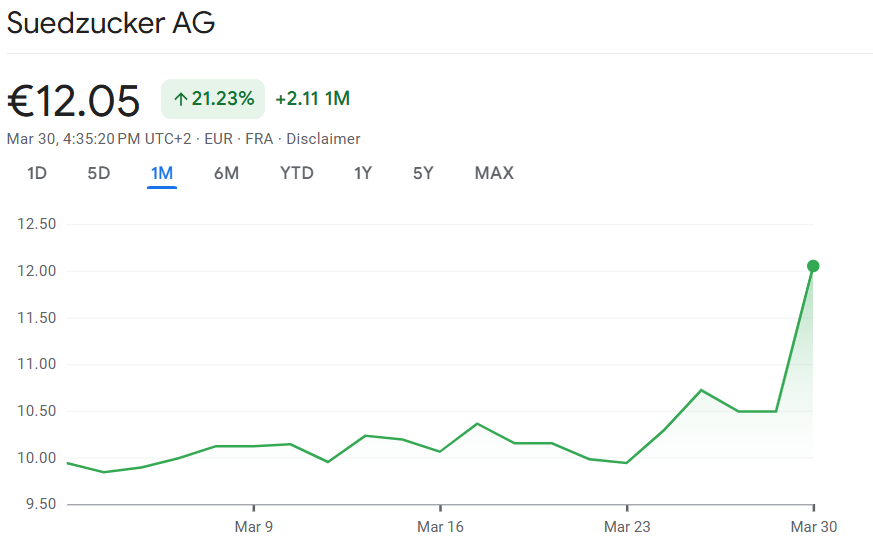Click the Mar 23 date axis label

click(x=627, y=526)
